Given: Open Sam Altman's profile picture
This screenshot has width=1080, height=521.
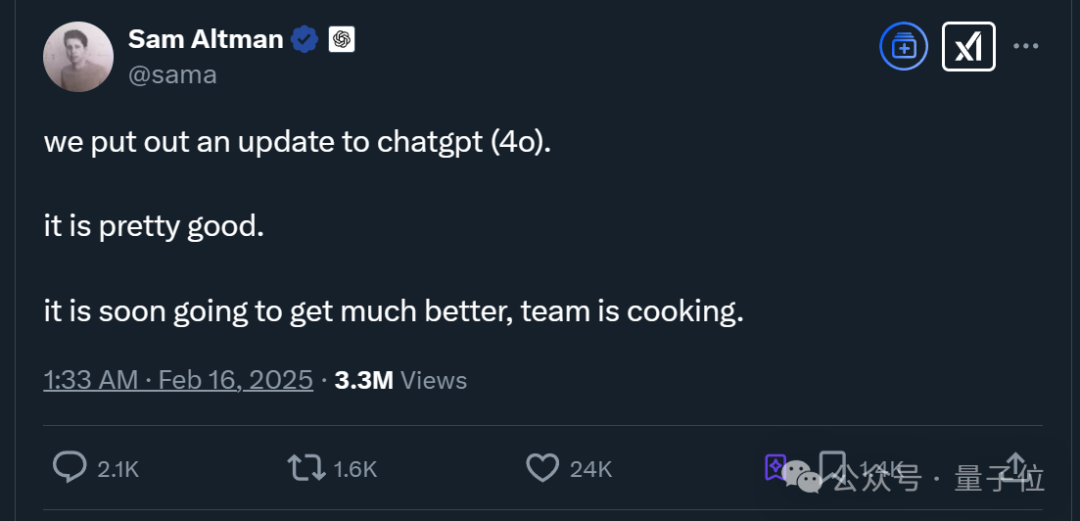Looking at the screenshot, I should click(78, 57).
